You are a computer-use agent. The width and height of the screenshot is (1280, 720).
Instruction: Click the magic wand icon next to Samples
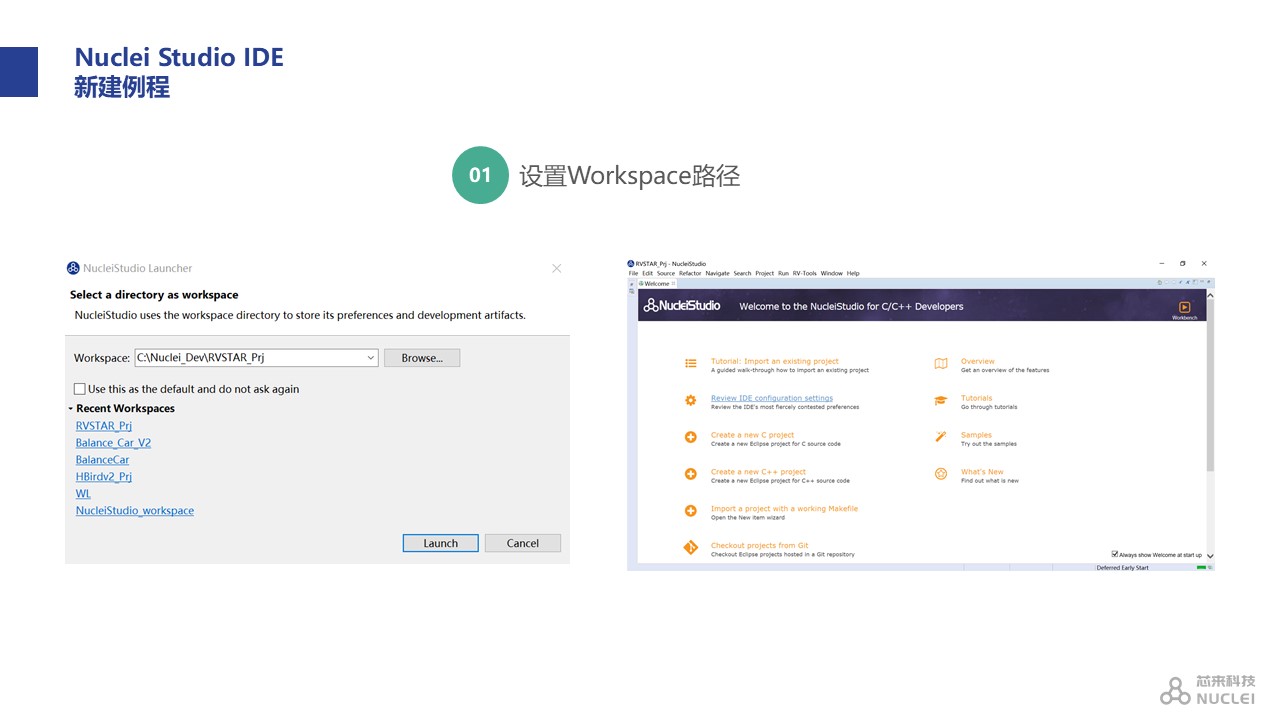point(941,437)
